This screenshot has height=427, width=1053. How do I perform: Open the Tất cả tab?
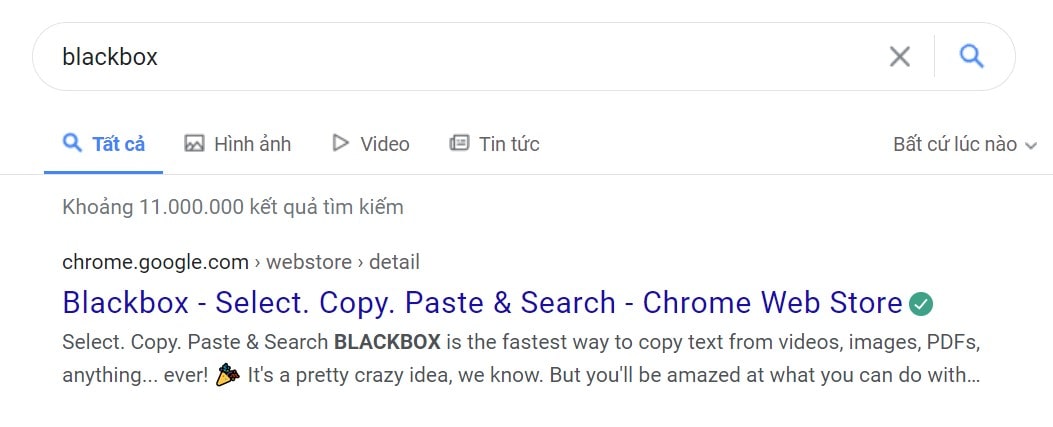click(x=103, y=144)
